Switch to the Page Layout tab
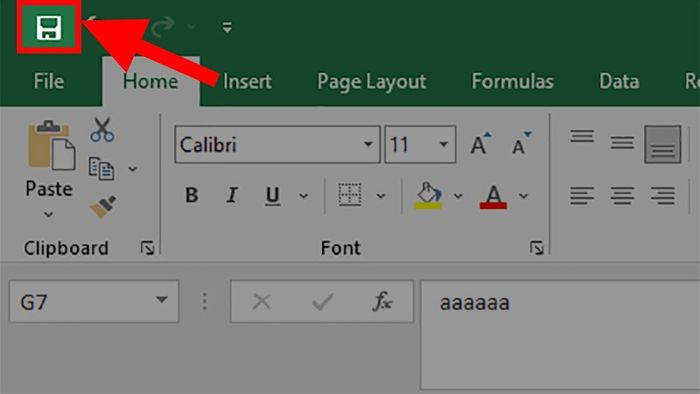This screenshot has height=394, width=700. point(371,82)
